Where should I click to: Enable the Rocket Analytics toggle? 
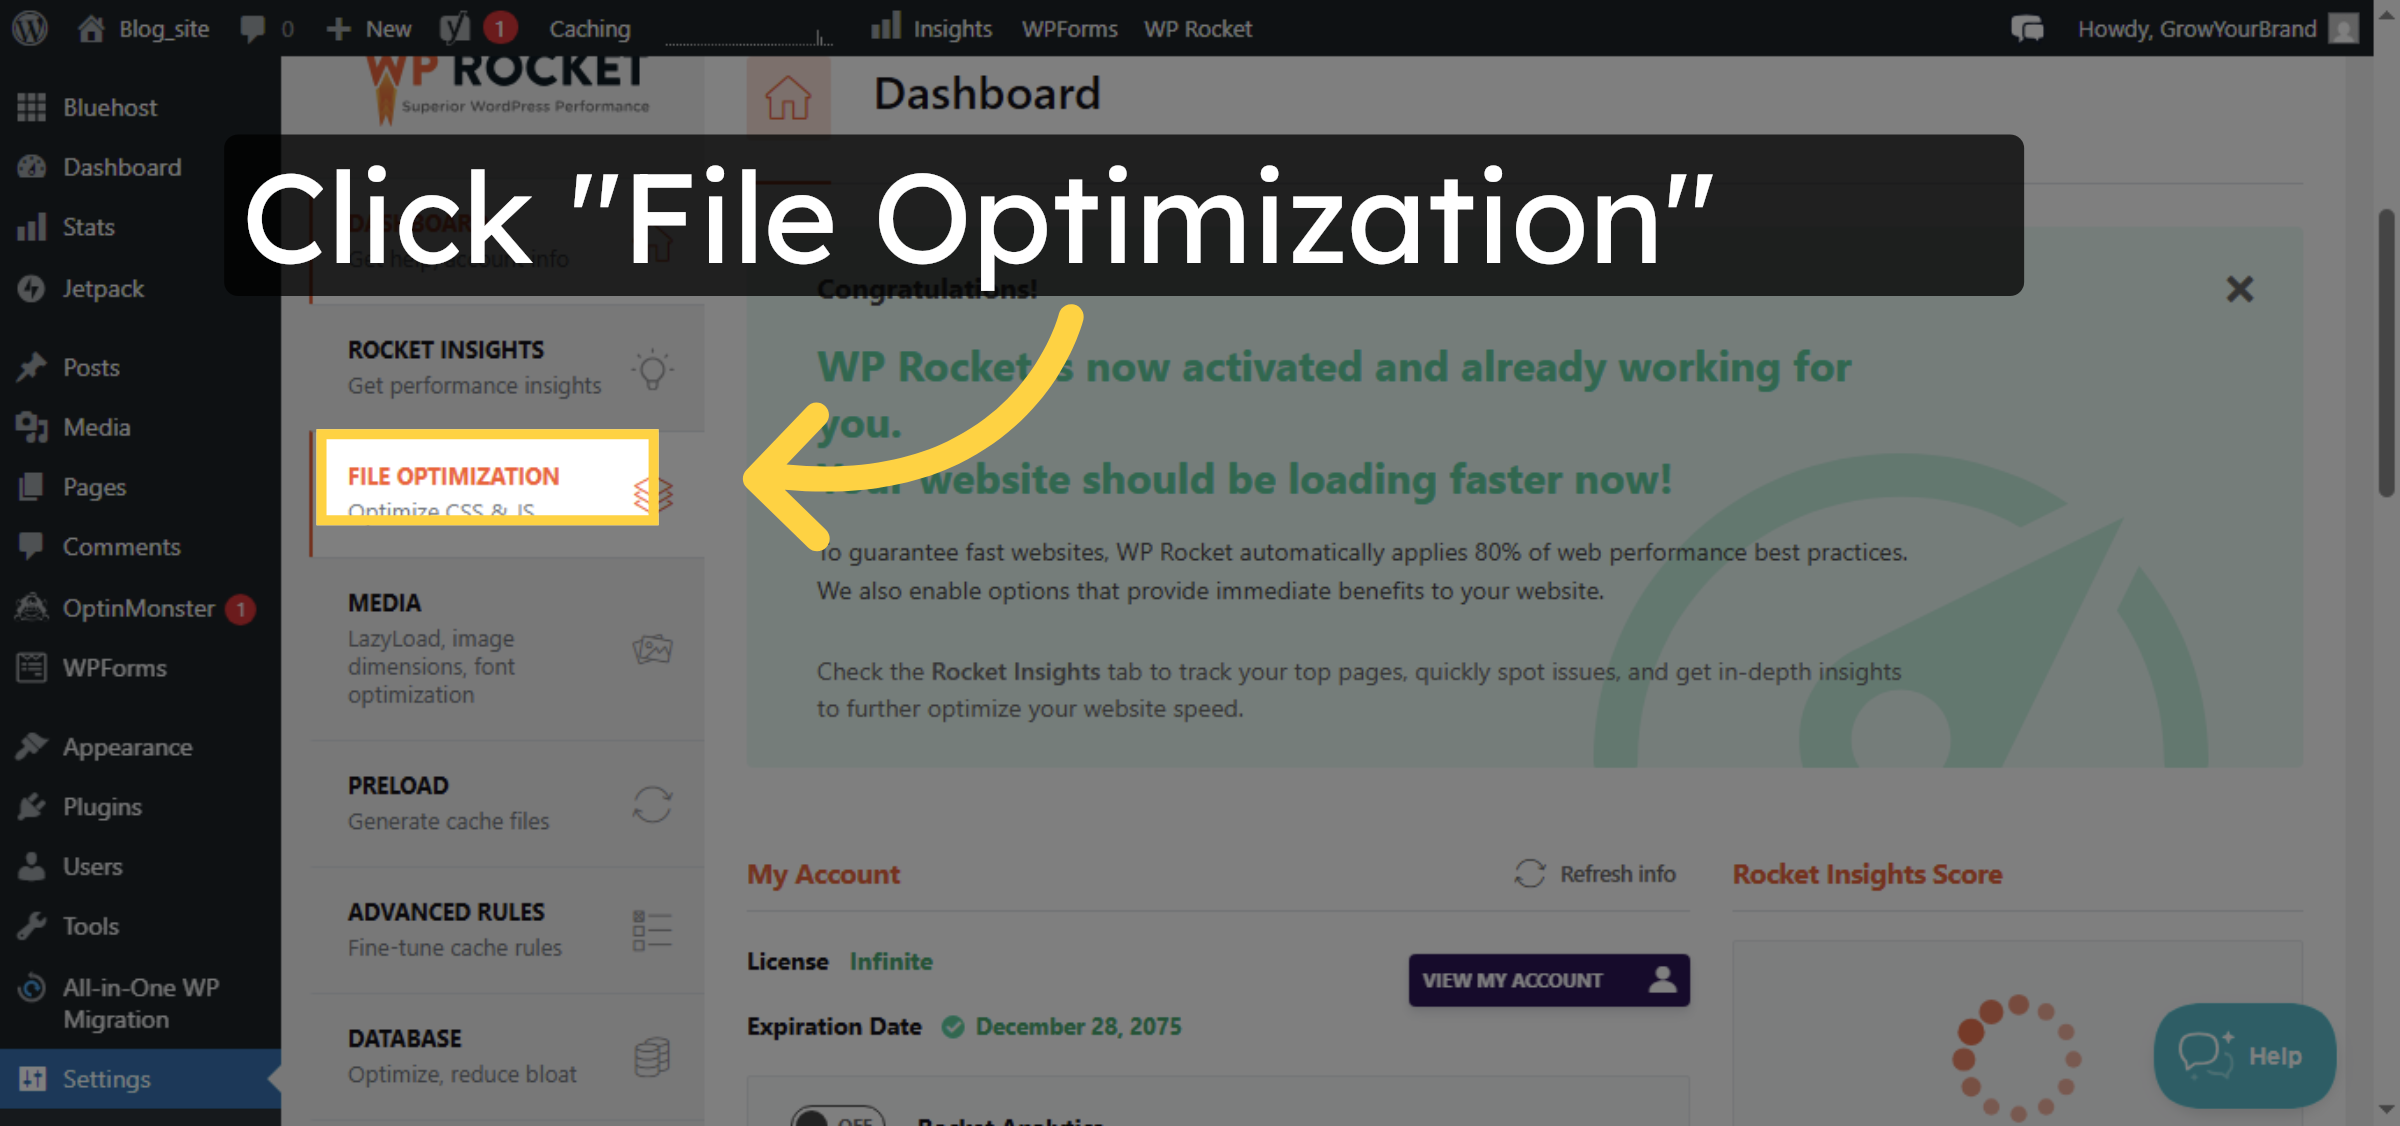(x=836, y=1120)
